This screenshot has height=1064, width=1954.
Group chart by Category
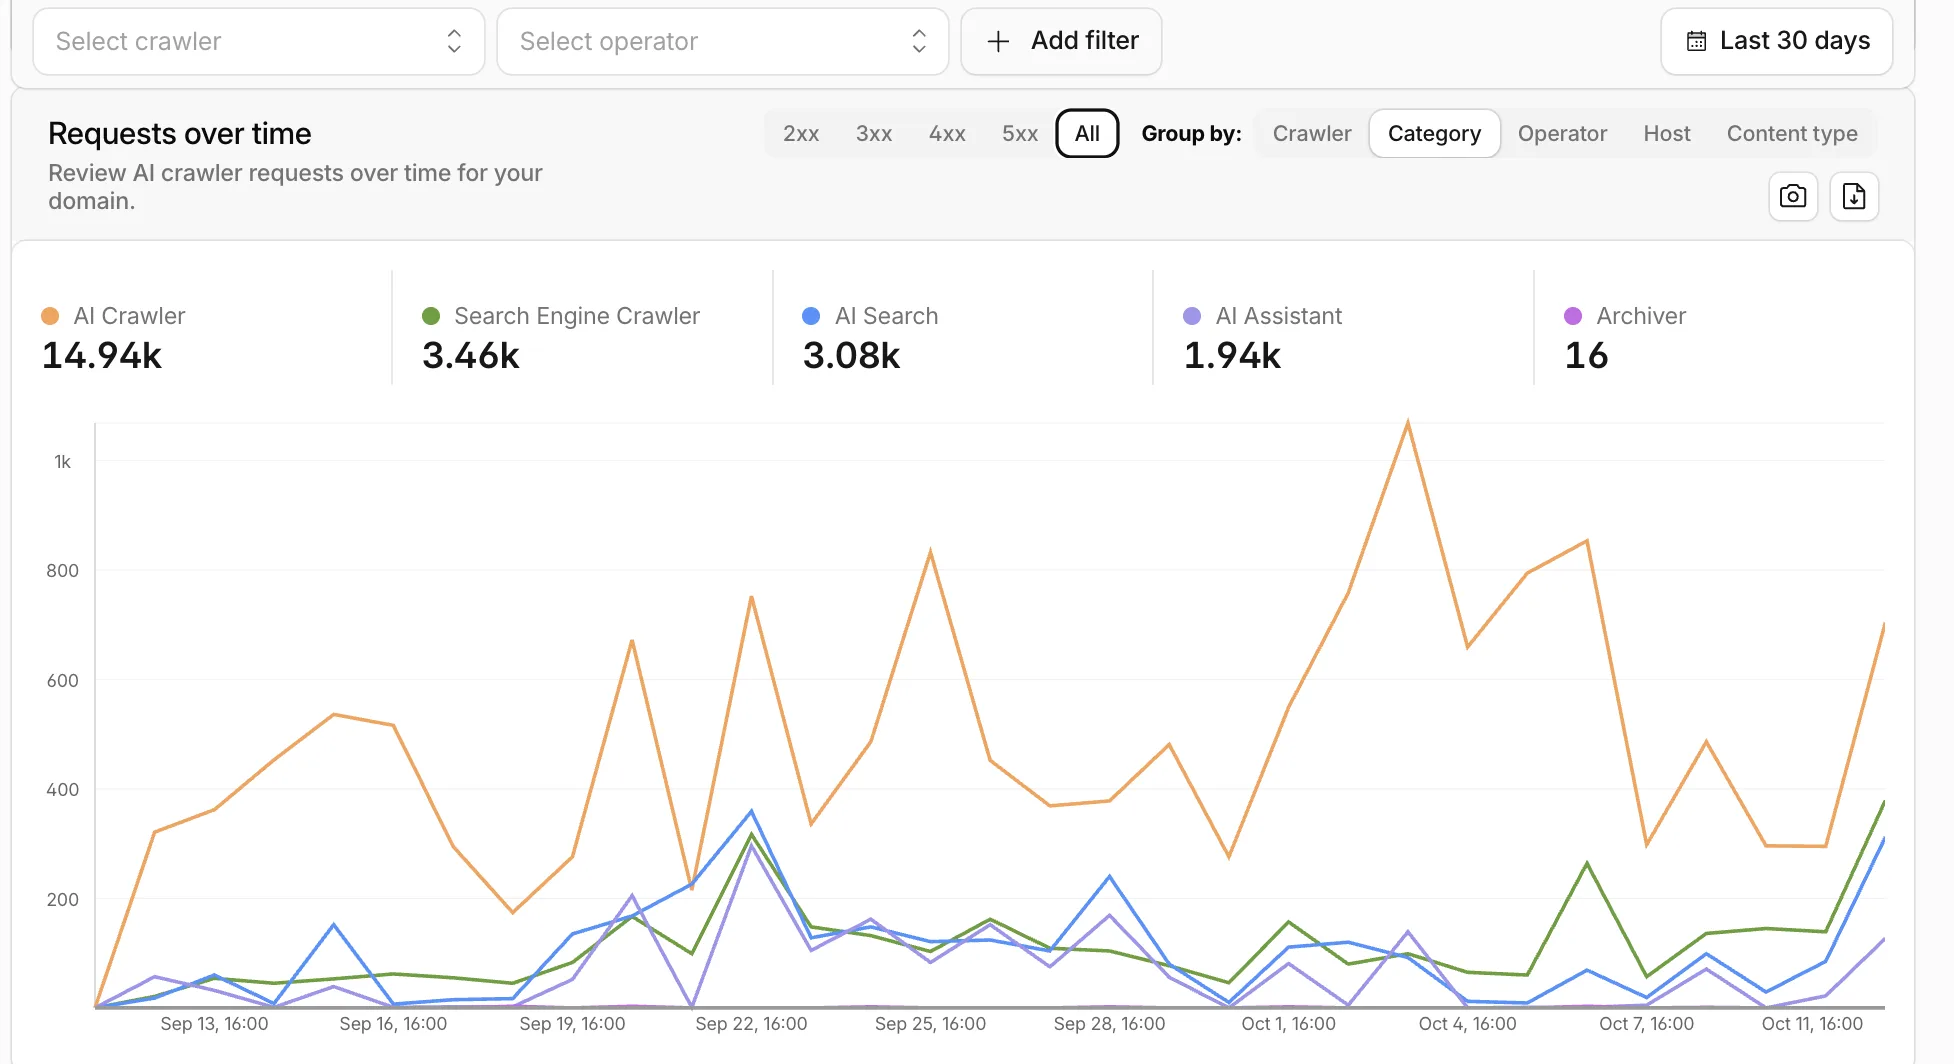click(x=1434, y=133)
